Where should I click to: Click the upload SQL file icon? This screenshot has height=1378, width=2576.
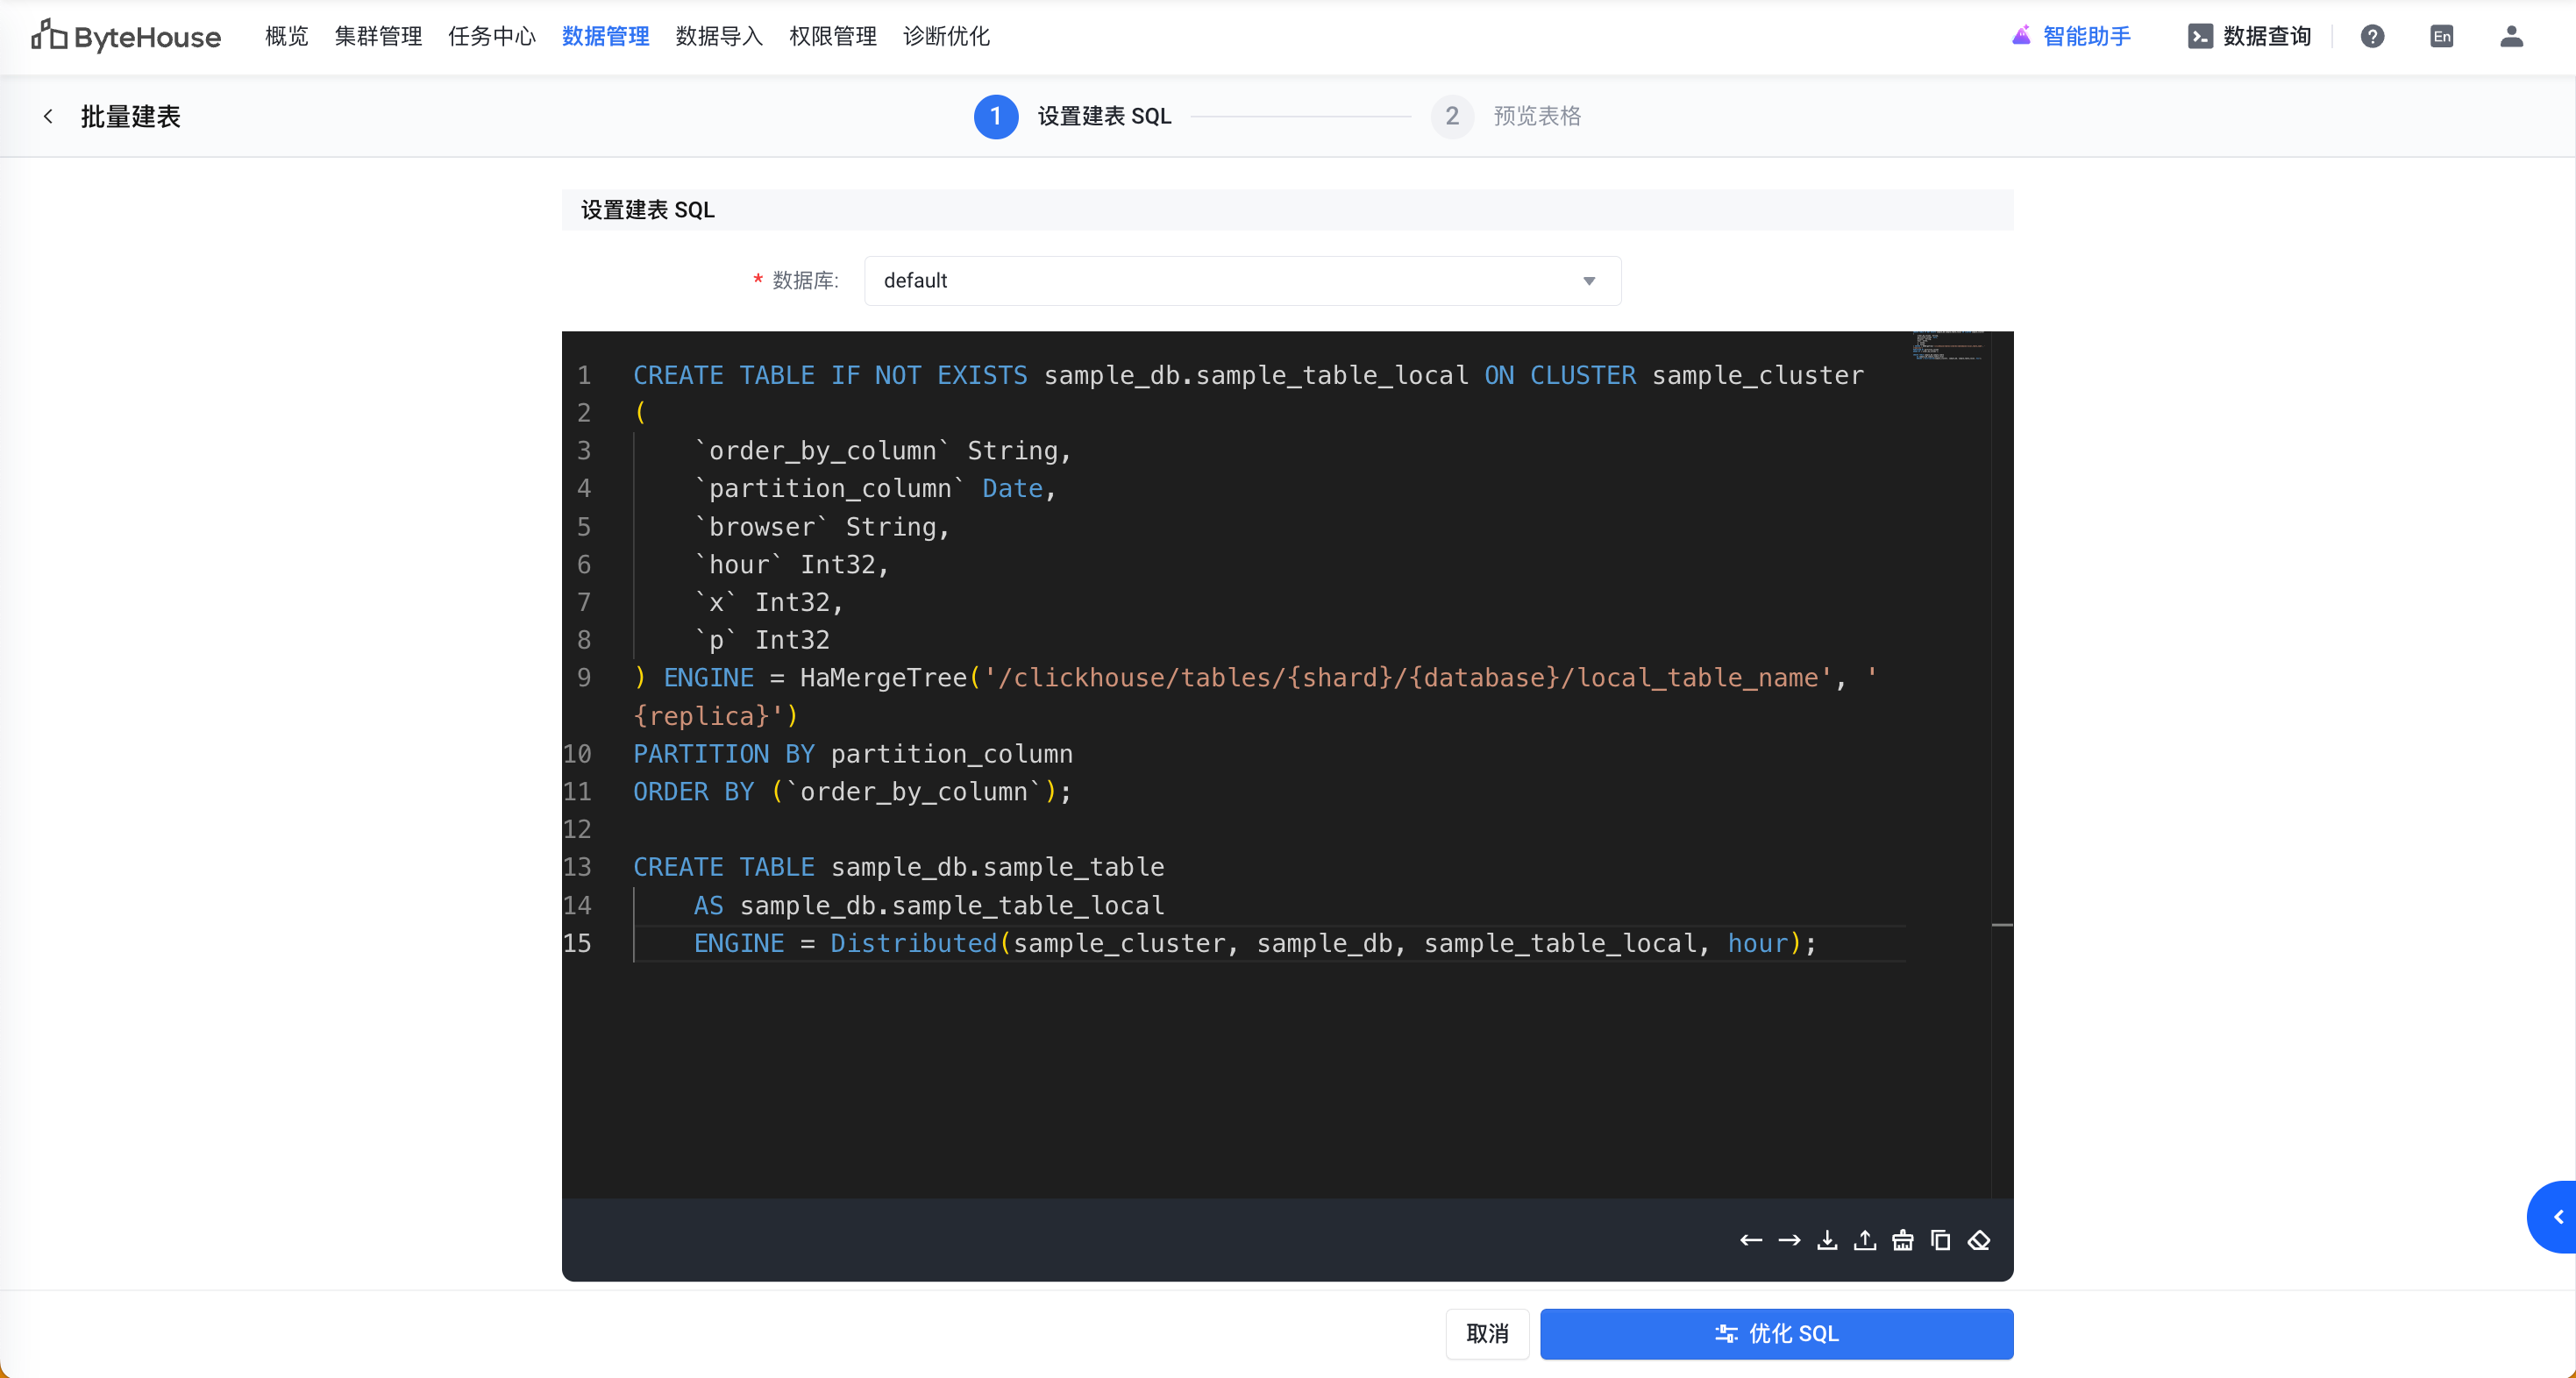(1865, 1240)
